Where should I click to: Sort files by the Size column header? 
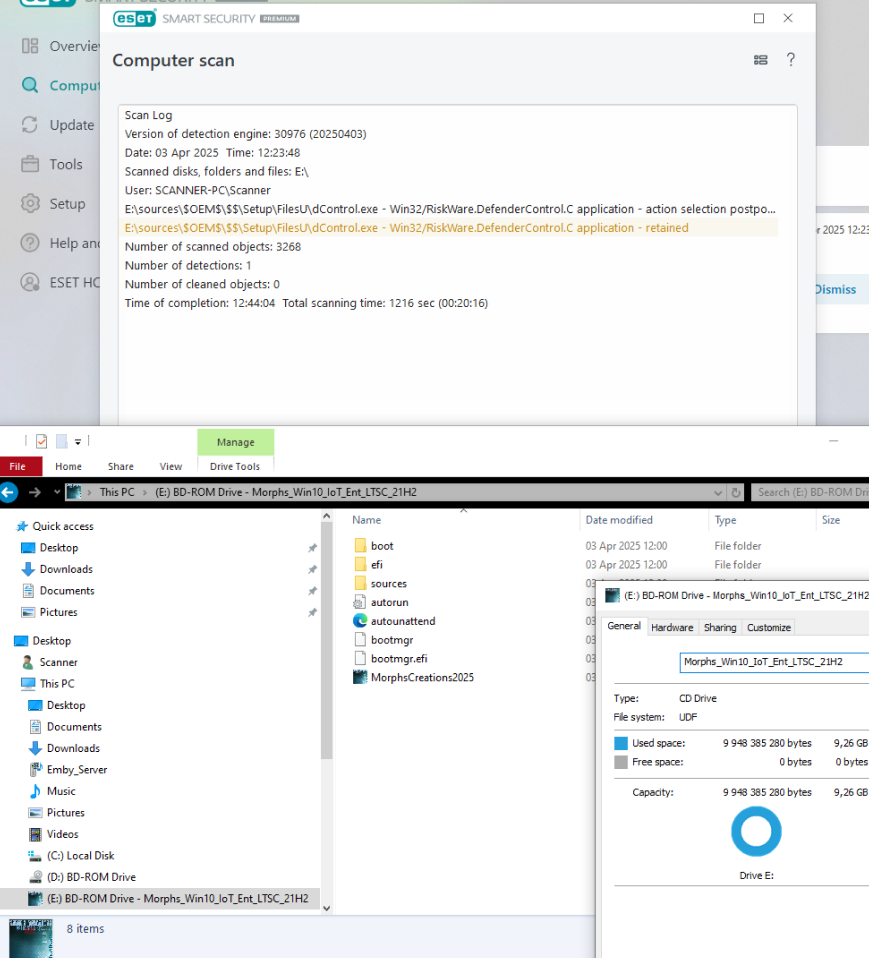click(x=831, y=520)
